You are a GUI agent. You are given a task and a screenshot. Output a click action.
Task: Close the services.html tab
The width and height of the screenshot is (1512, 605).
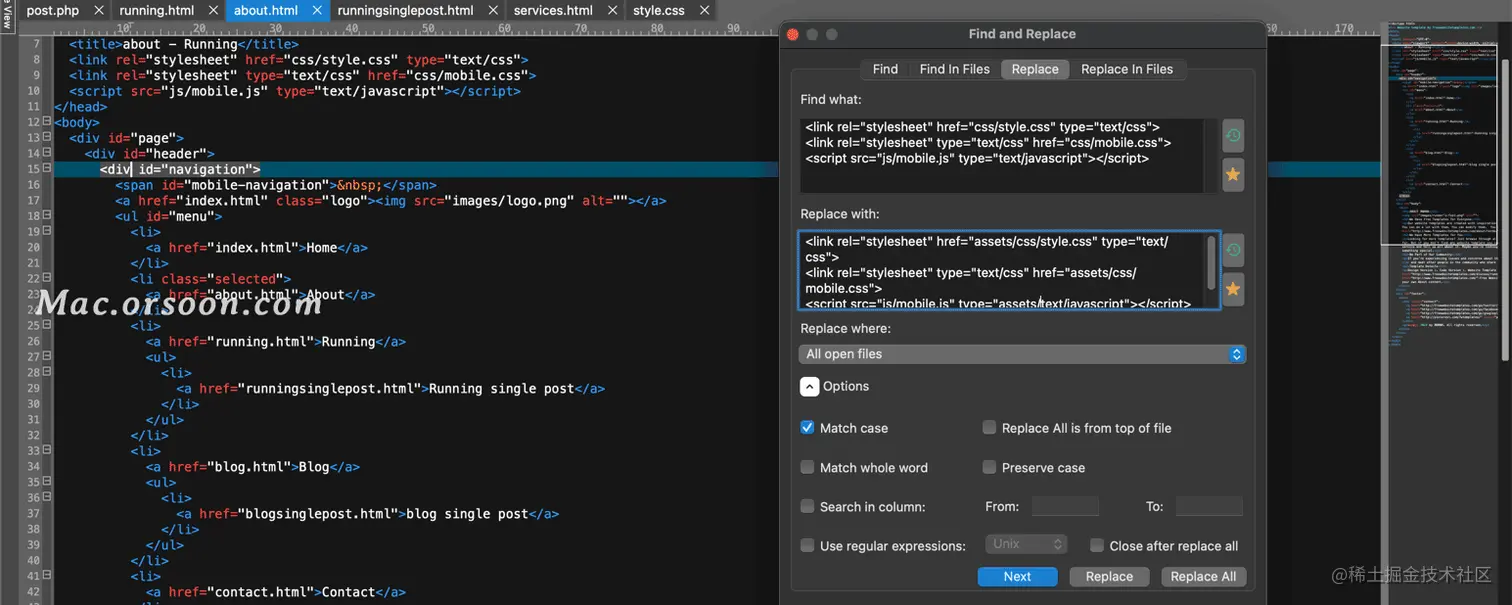click(610, 11)
